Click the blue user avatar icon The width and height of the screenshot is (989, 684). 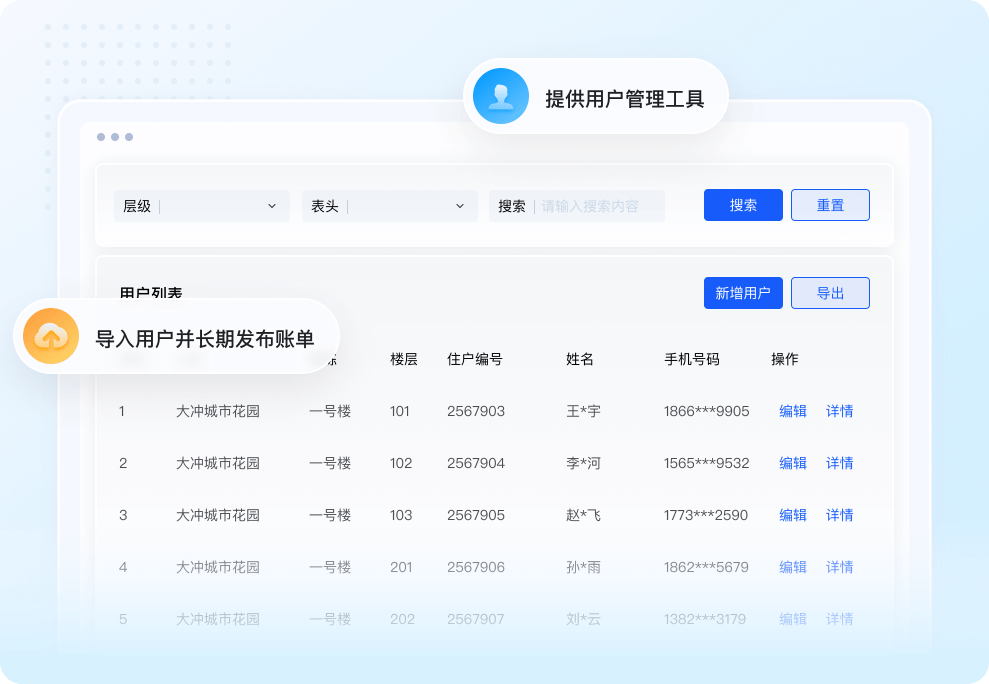500,97
